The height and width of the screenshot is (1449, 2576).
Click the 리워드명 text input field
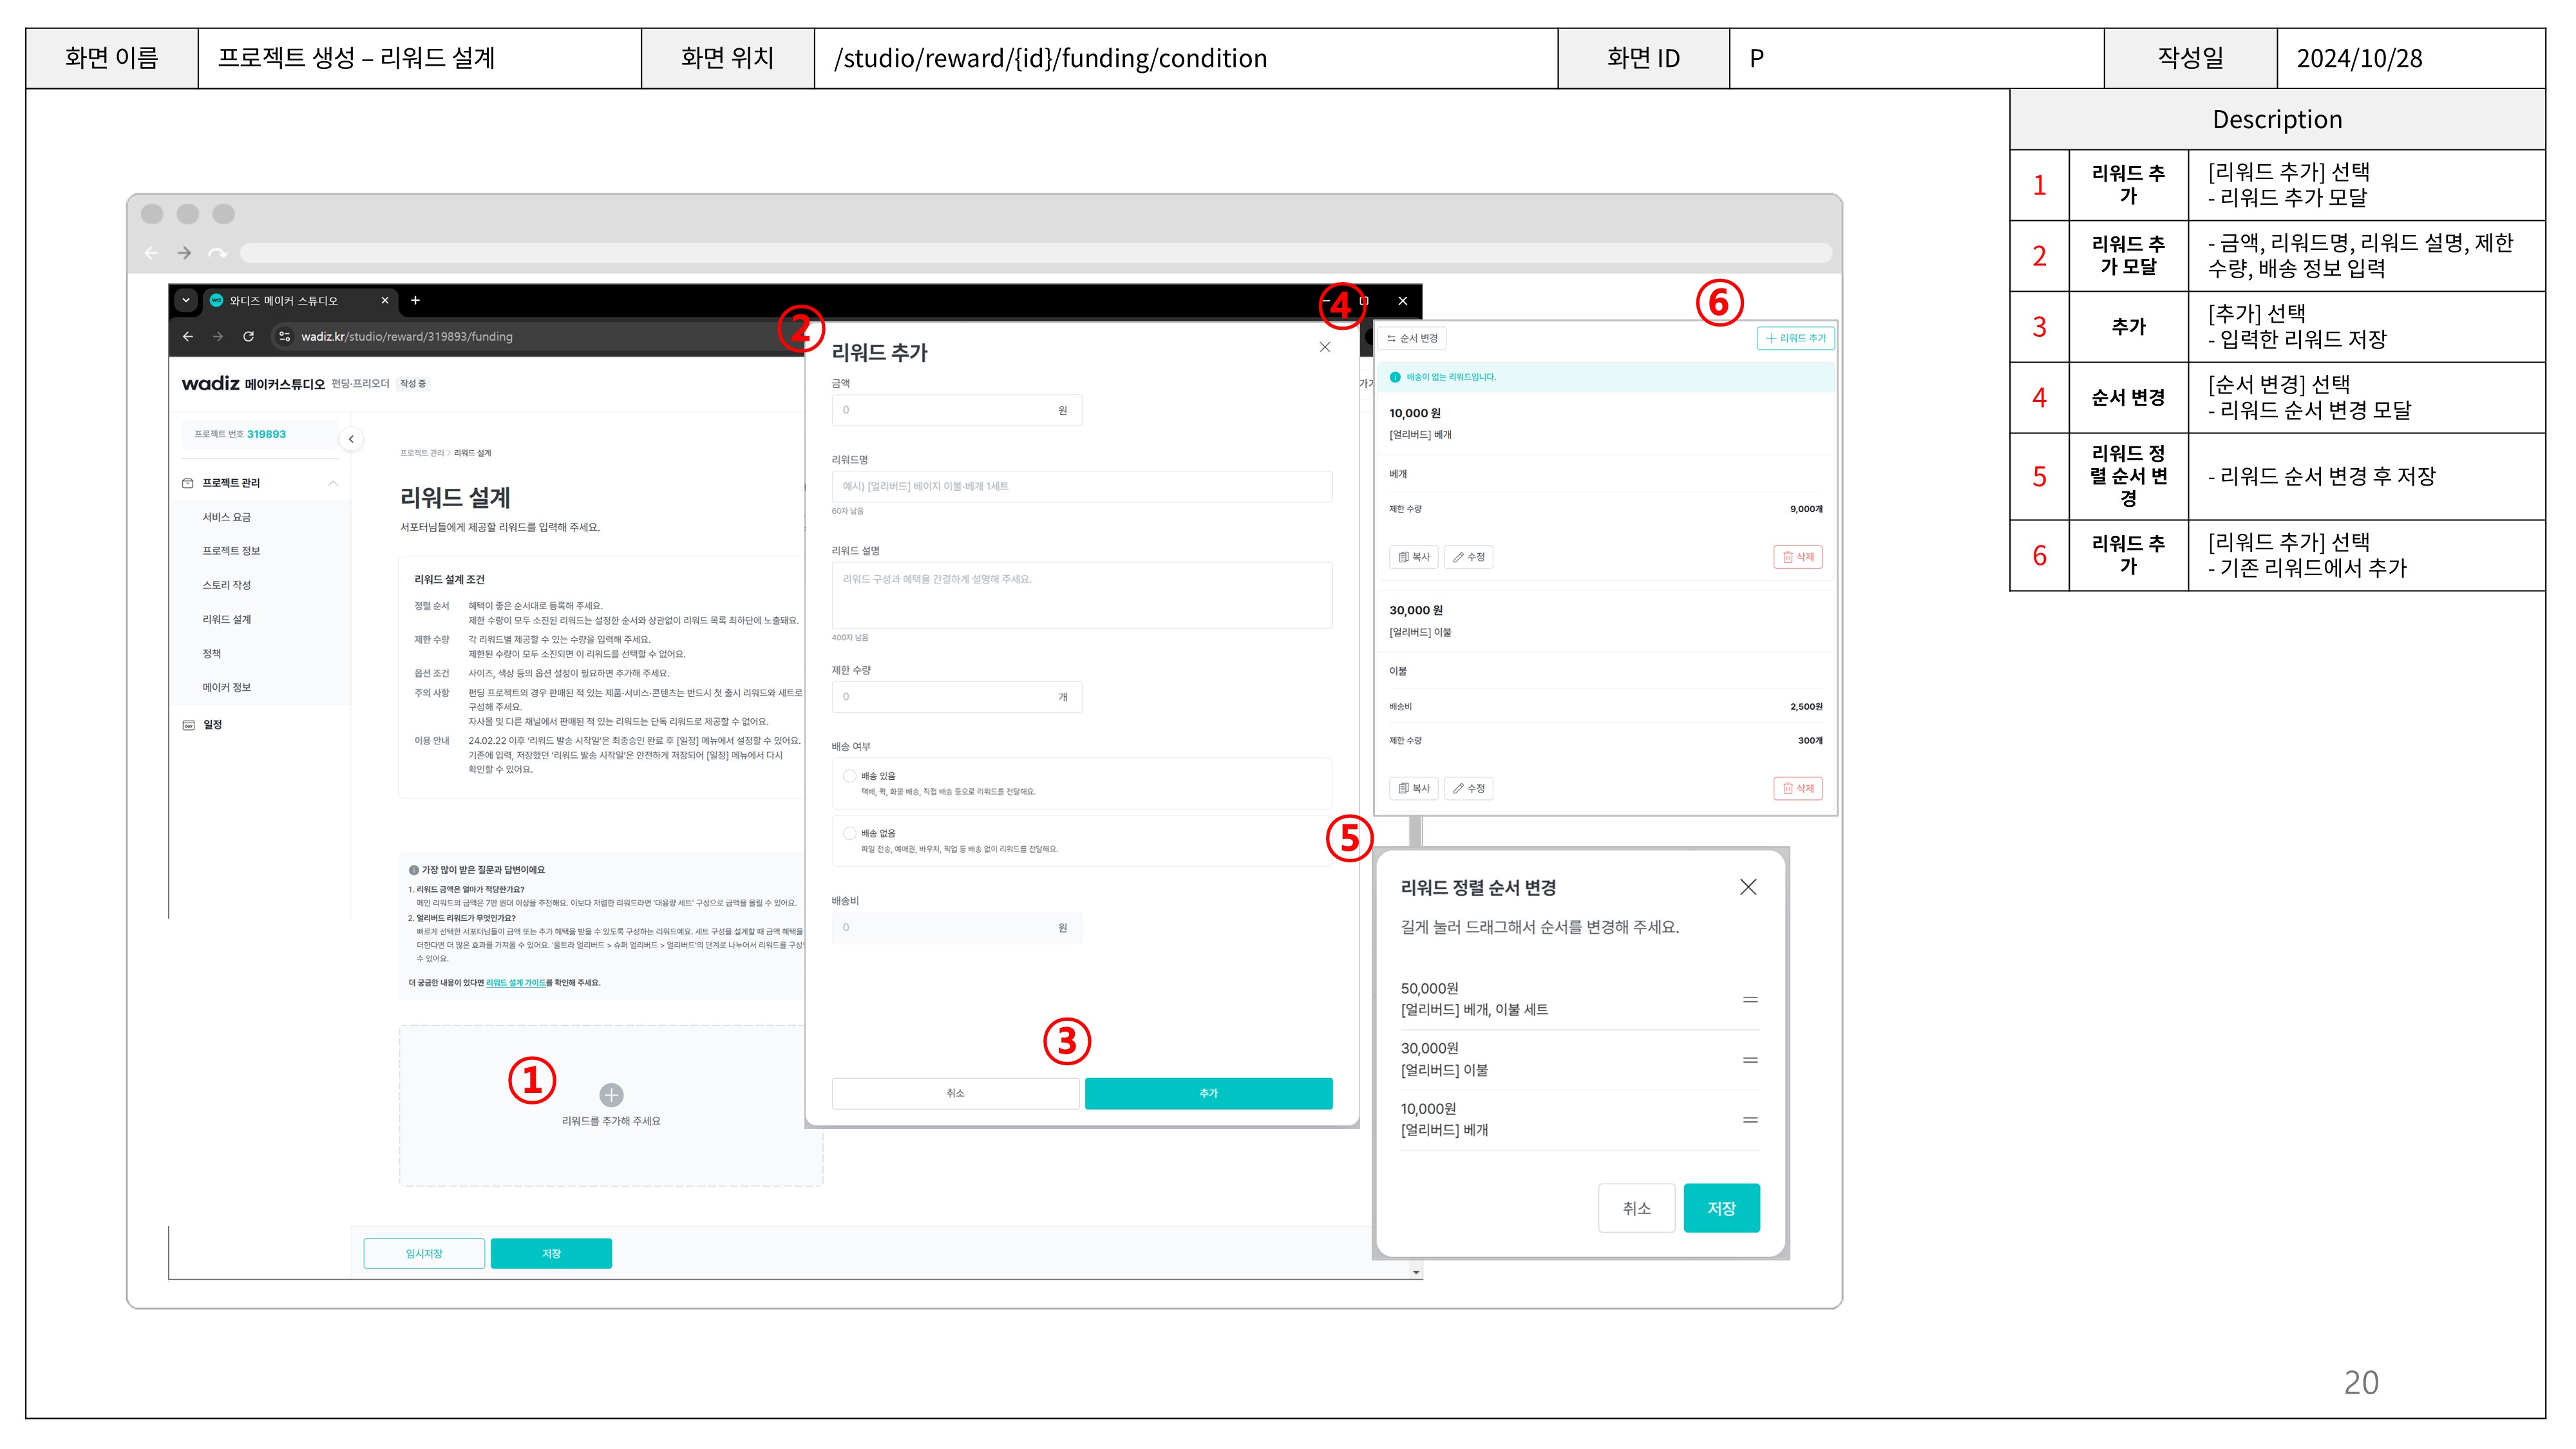pos(1081,486)
